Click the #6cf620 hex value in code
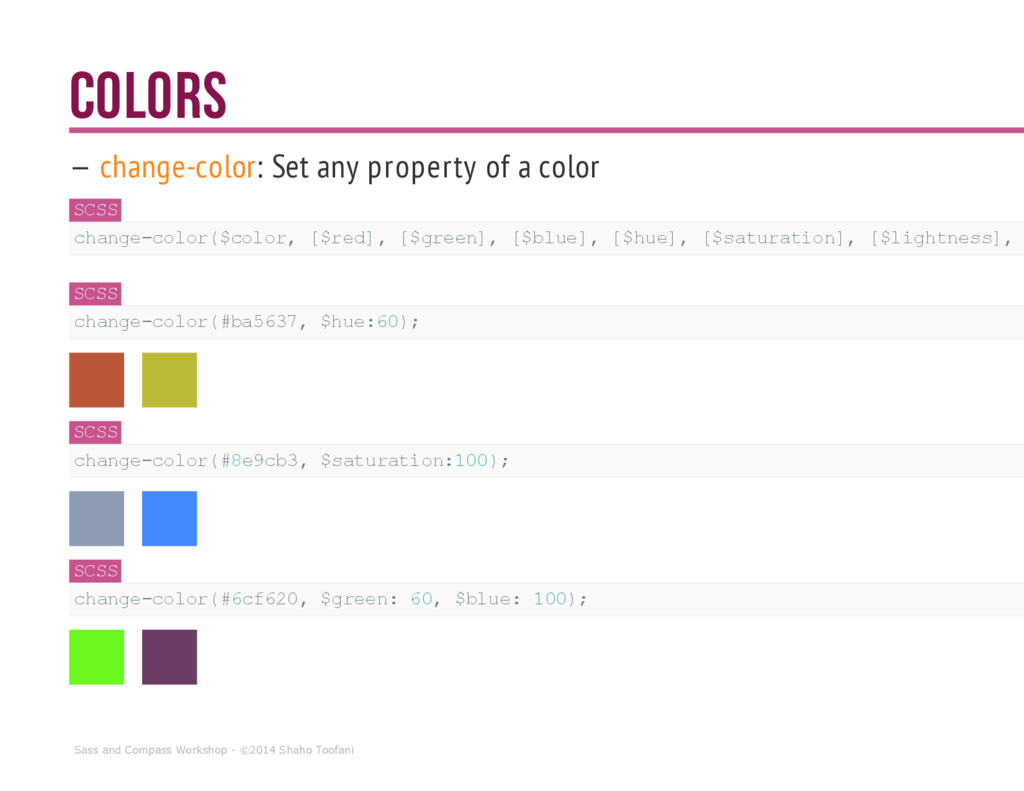 [x=259, y=599]
